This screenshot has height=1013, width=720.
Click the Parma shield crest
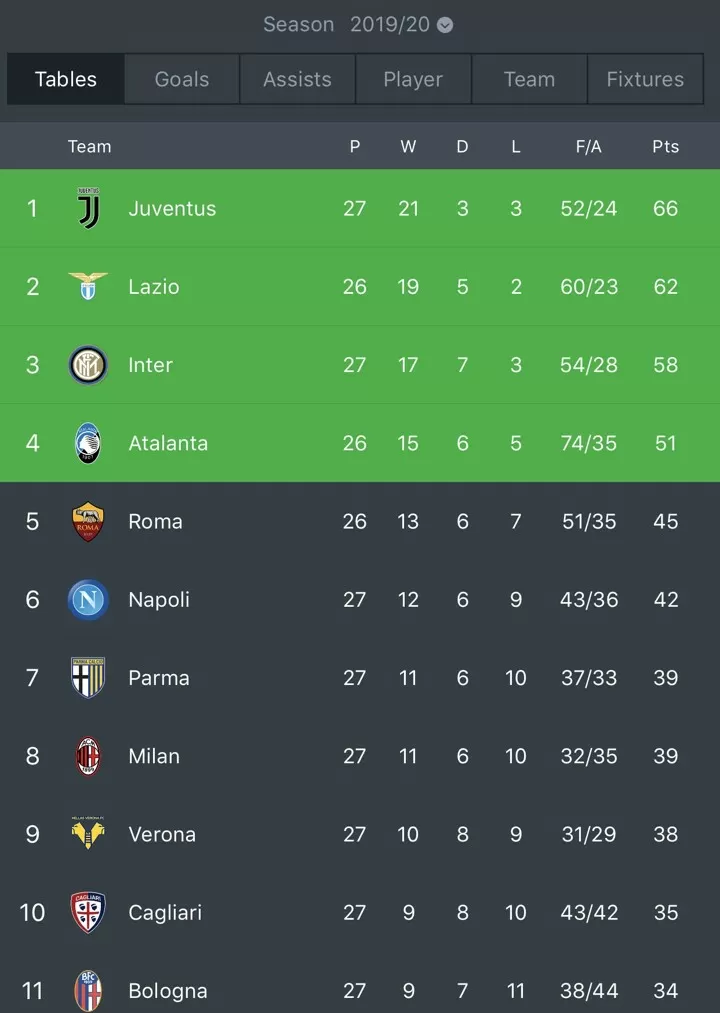(x=88, y=678)
